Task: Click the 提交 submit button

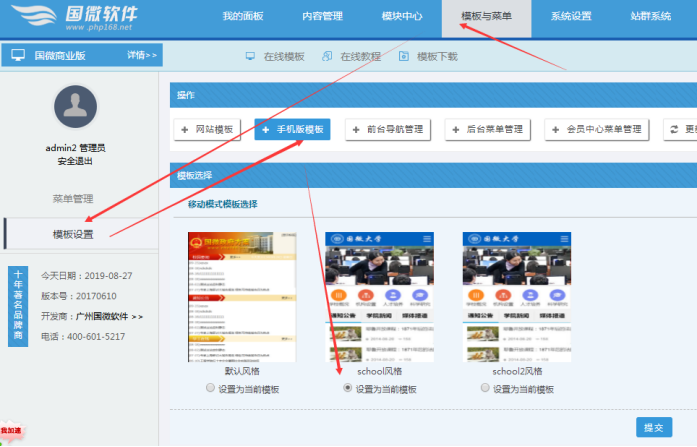Action: click(653, 427)
